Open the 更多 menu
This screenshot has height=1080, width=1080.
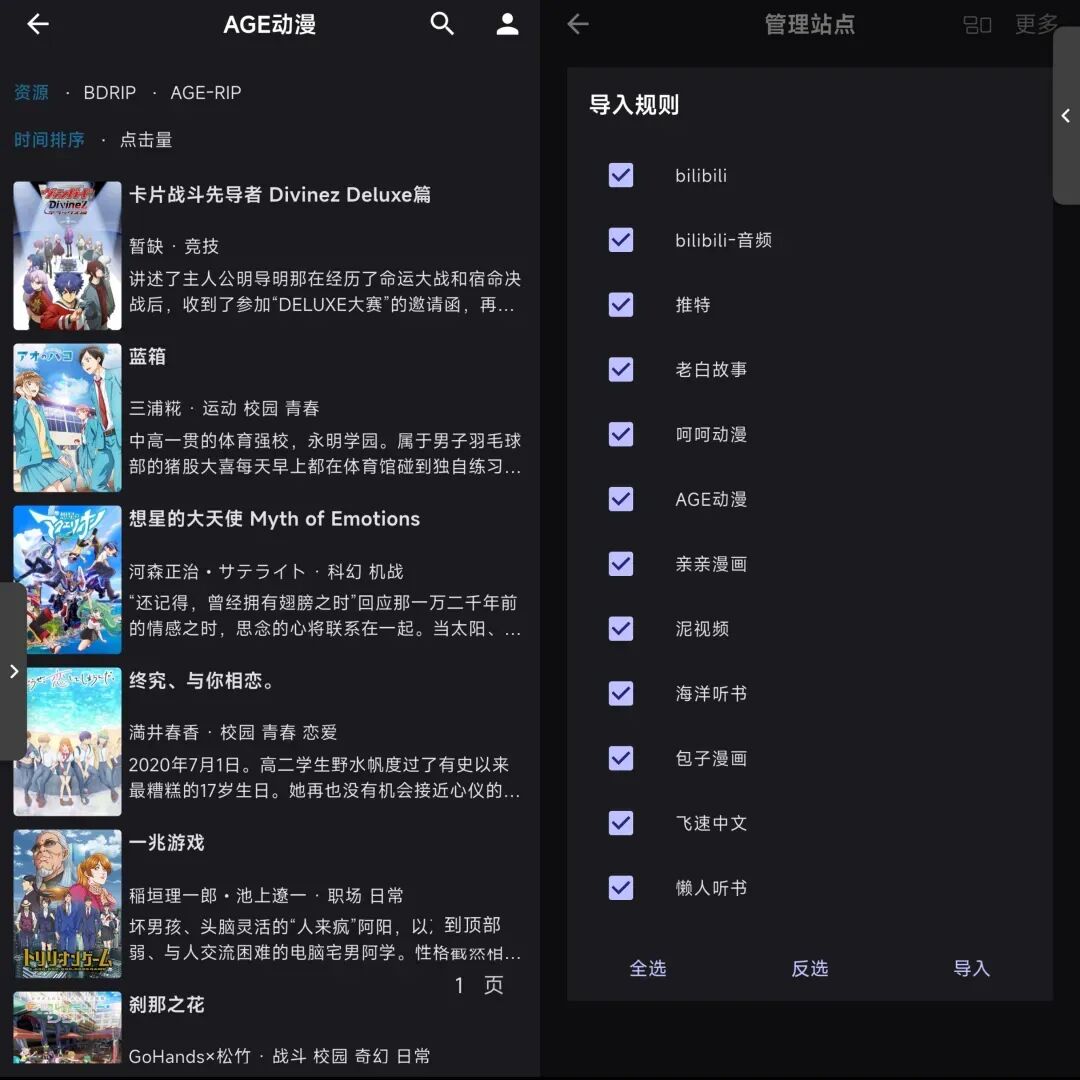(1036, 25)
